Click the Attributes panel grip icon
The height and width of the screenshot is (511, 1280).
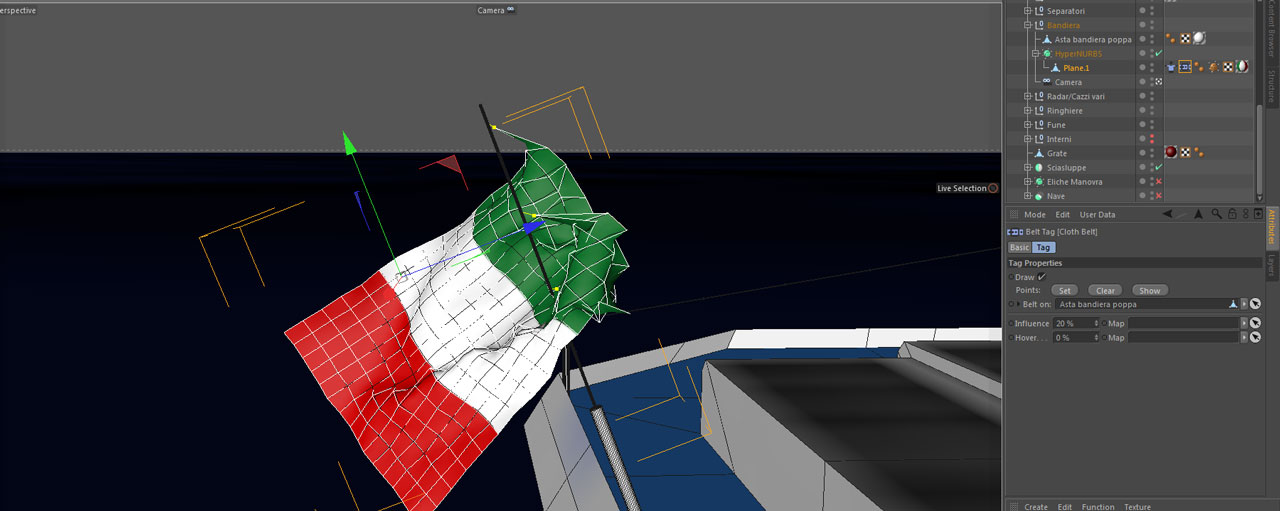(1014, 214)
